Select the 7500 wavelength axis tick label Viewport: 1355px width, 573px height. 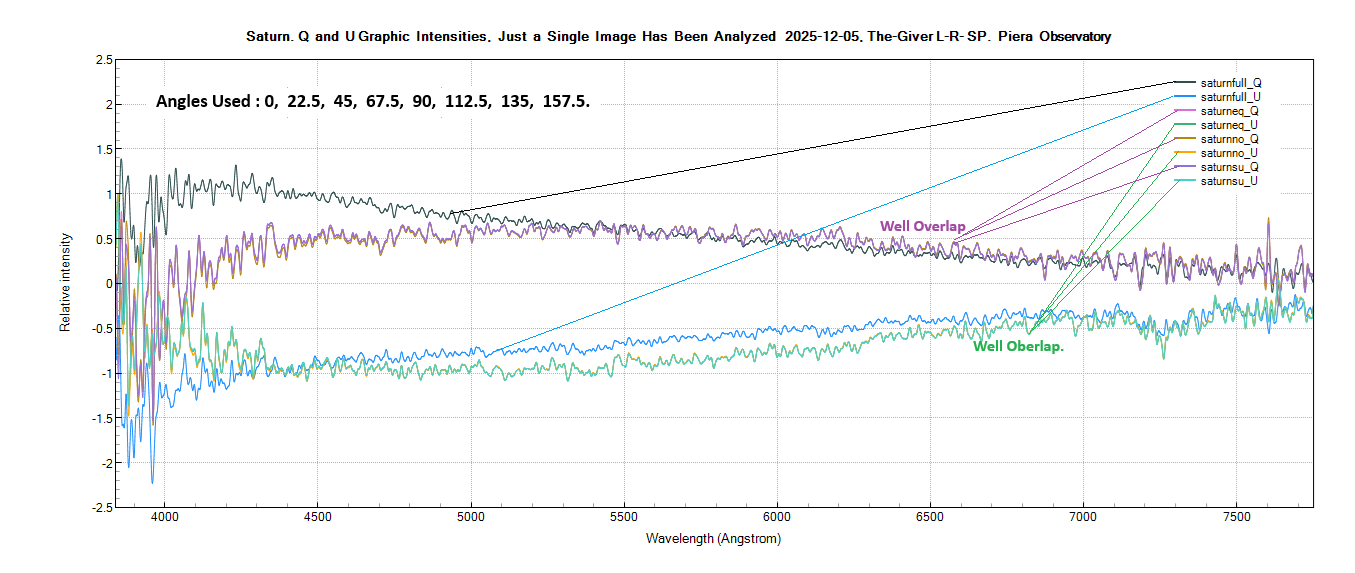pyautogui.click(x=1236, y=518)
